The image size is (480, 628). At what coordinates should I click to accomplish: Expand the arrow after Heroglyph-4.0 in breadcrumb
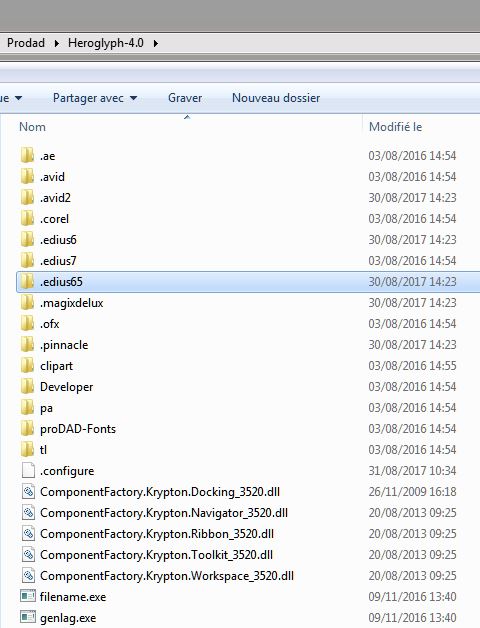coord(155,43)
